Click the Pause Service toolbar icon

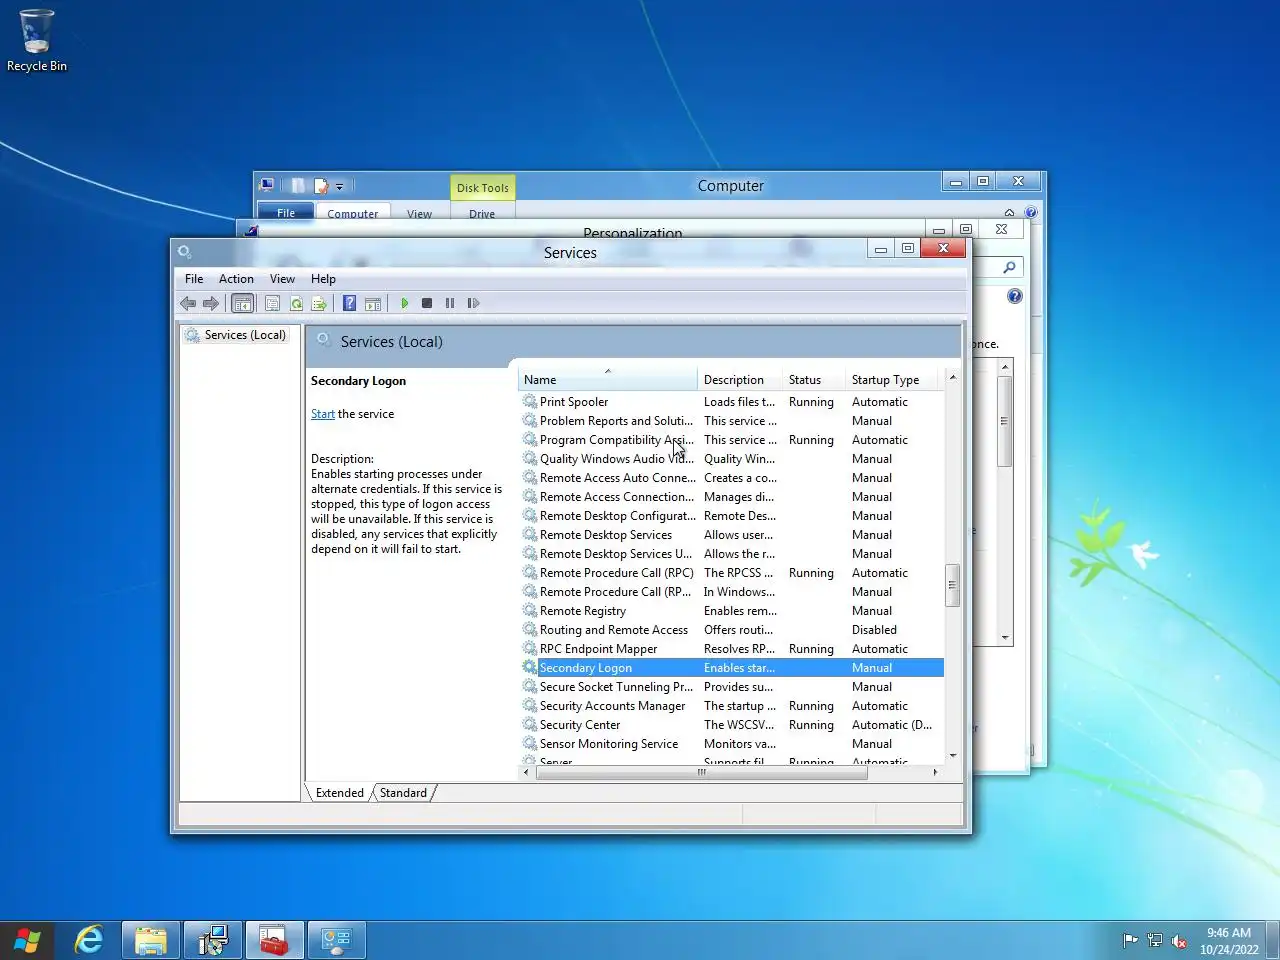click(x=450, y=303)
